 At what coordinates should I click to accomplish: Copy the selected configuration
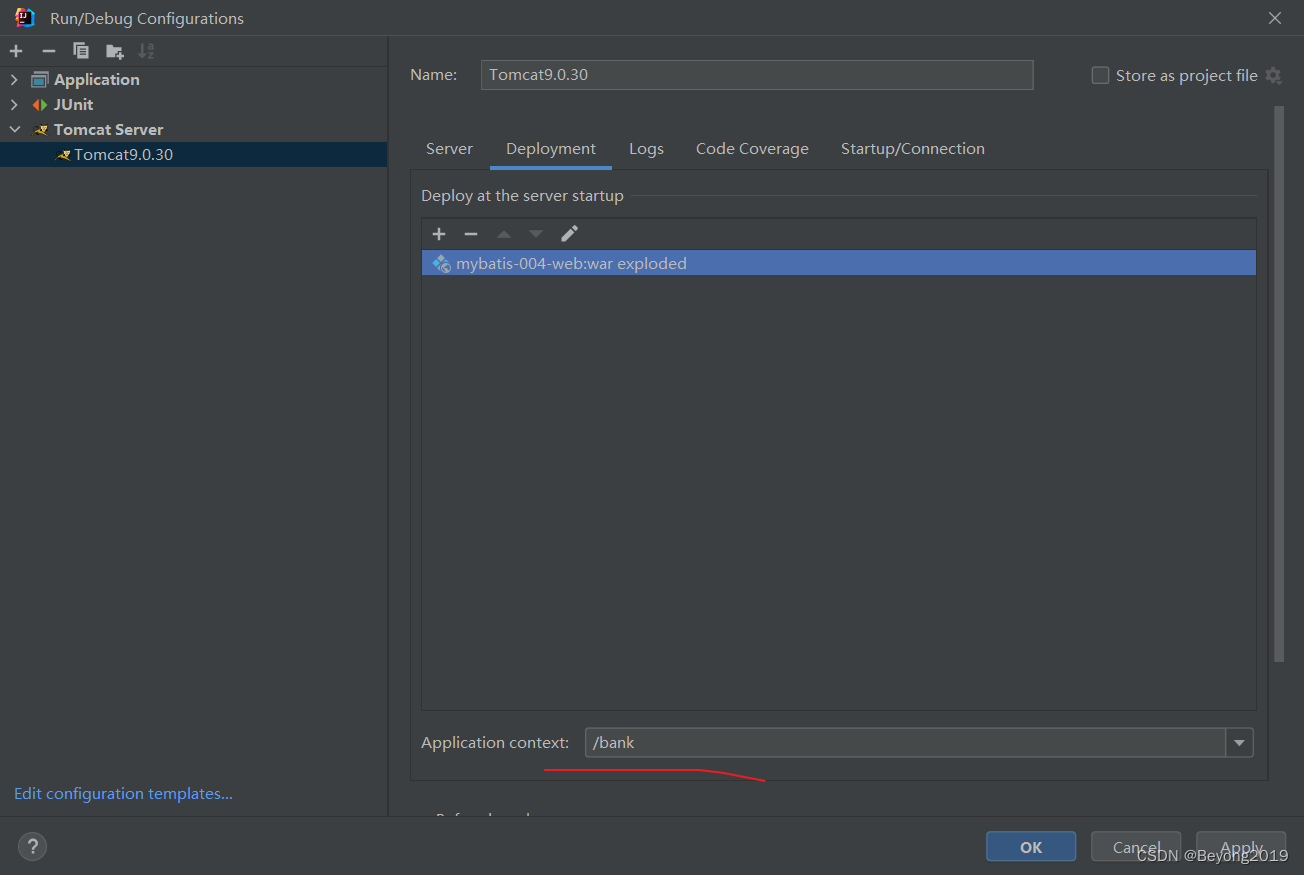tap(81, 51)
